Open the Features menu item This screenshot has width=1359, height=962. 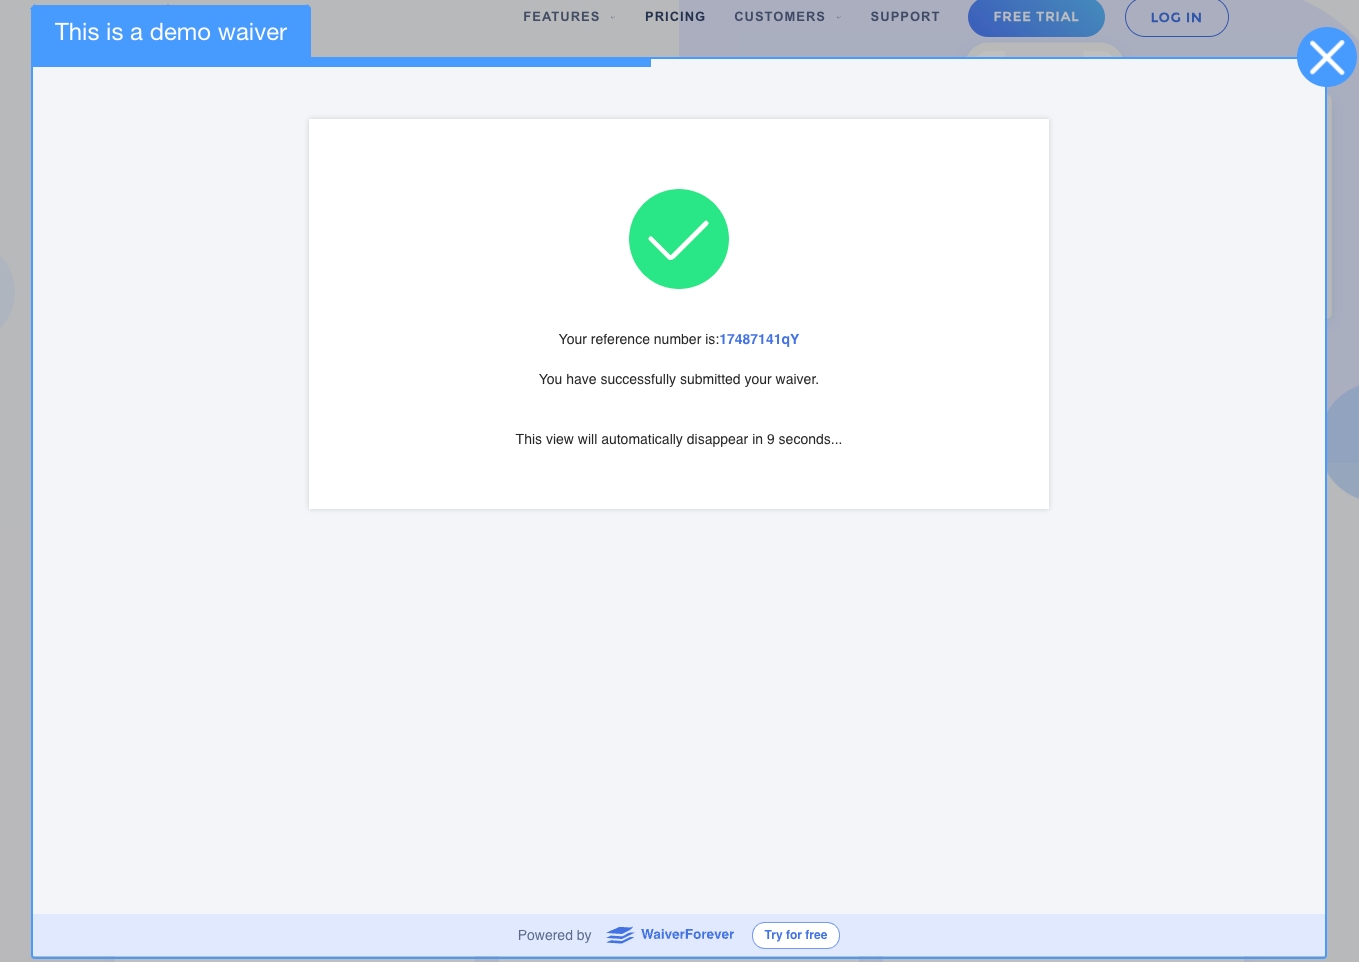[561, 17]
